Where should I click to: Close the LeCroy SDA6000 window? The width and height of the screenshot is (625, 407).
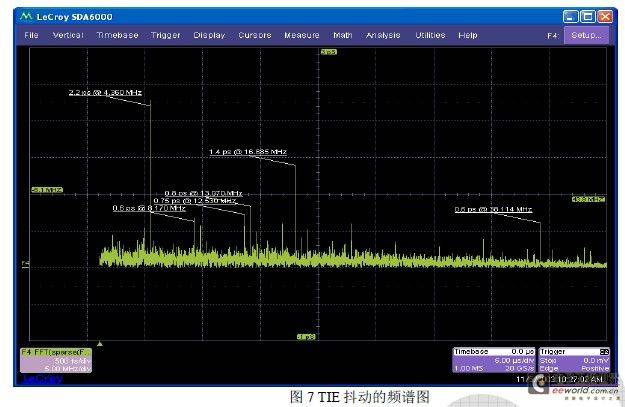click(605, 16)
